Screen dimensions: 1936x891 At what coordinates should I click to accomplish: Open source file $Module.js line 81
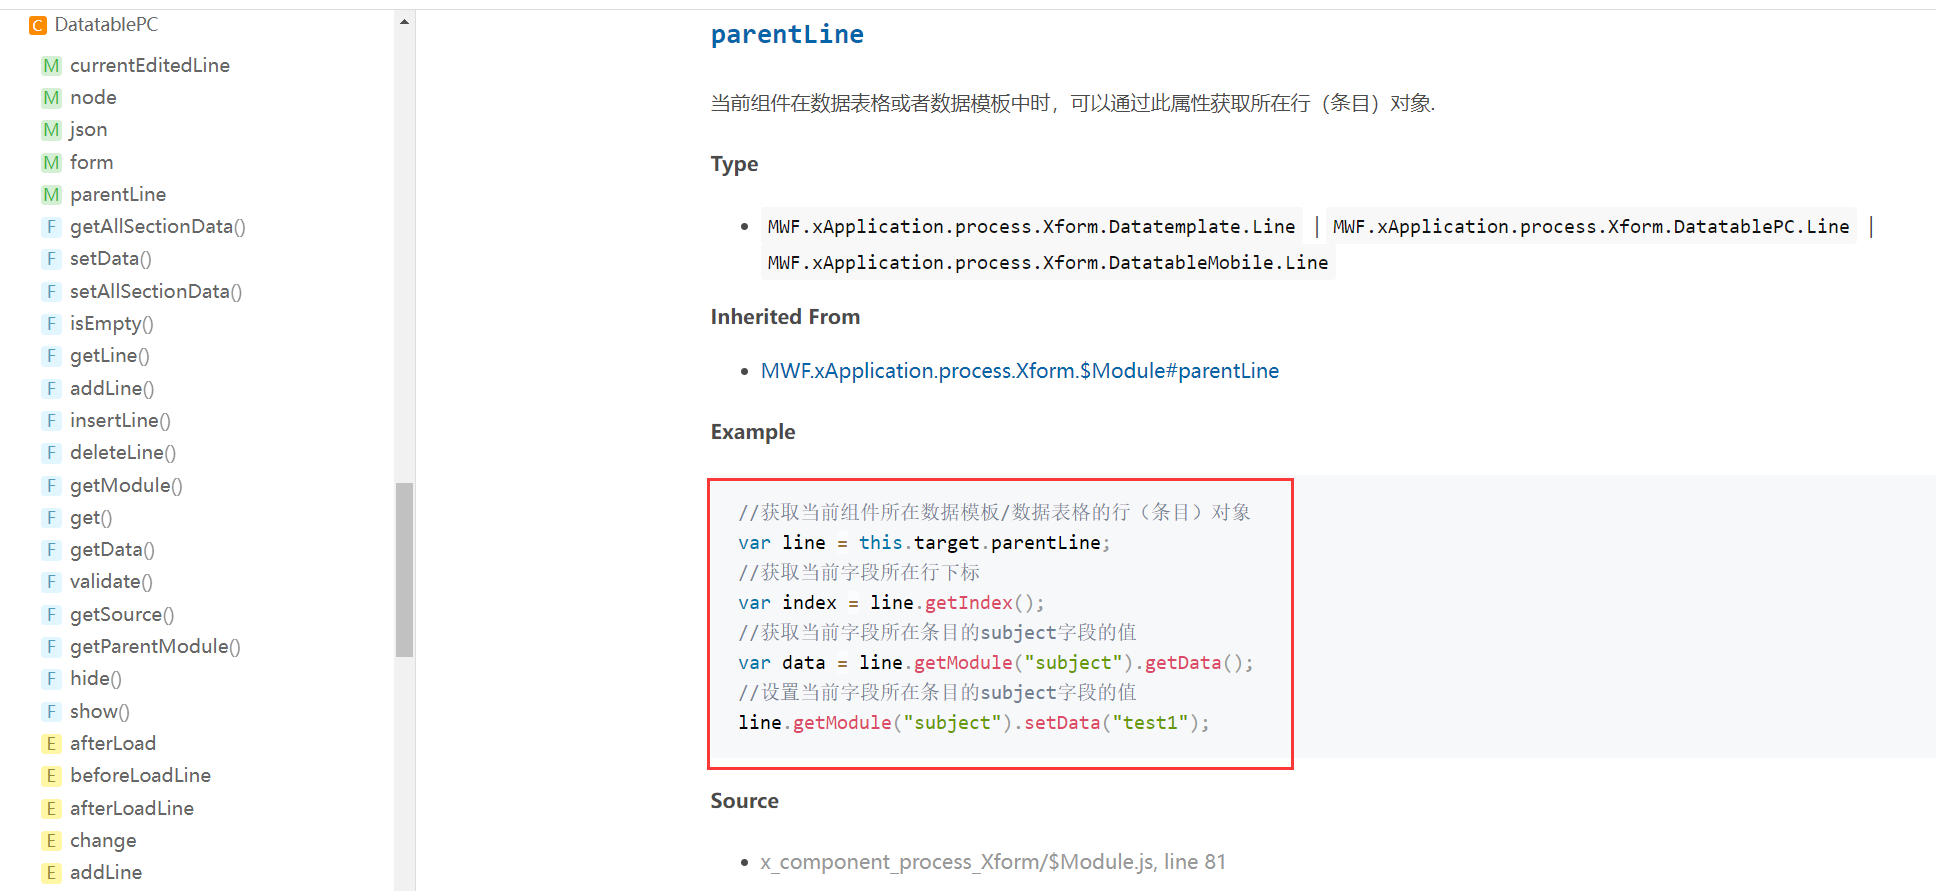click(x=992, y=862)
